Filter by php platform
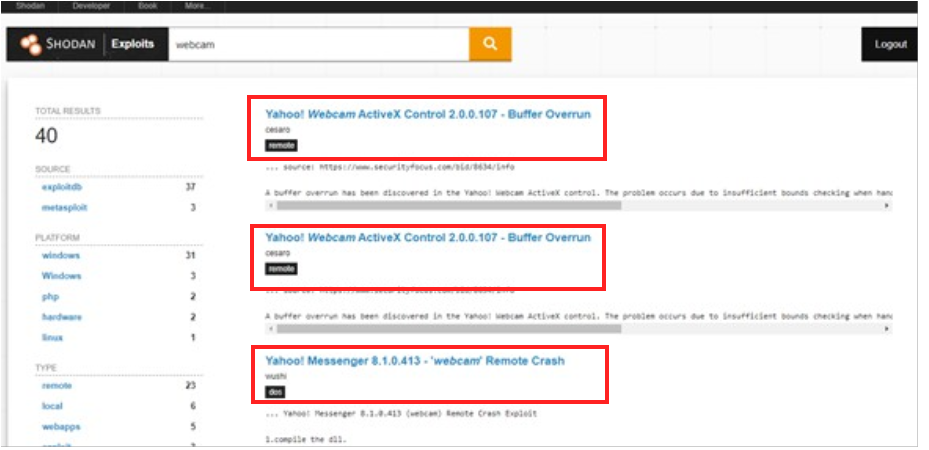This screenshot has height=450, width=929. pyautogui.click(x=50, y=297)
